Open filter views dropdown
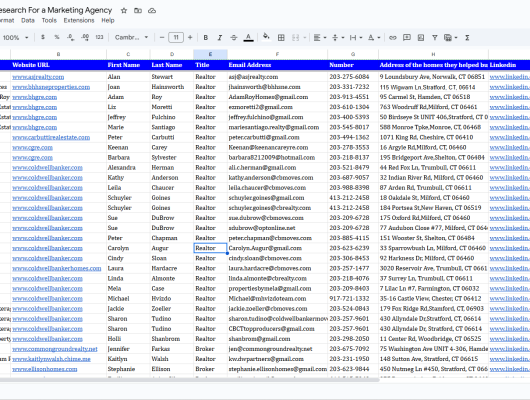Viewport: 530px width, 400px height. tap(451, 38)
